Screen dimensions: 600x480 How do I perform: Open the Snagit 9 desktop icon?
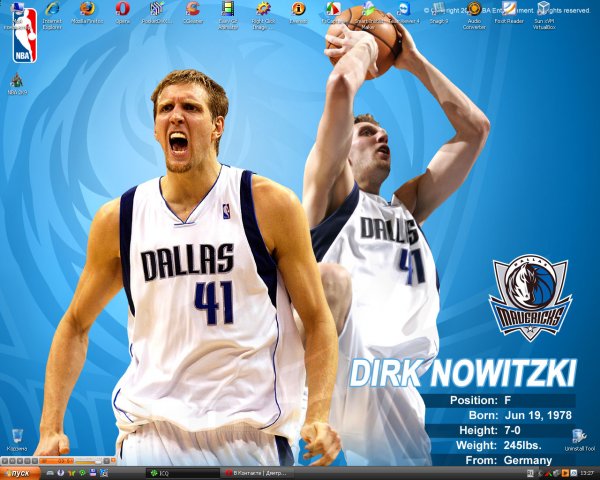[x=438, y=9]
